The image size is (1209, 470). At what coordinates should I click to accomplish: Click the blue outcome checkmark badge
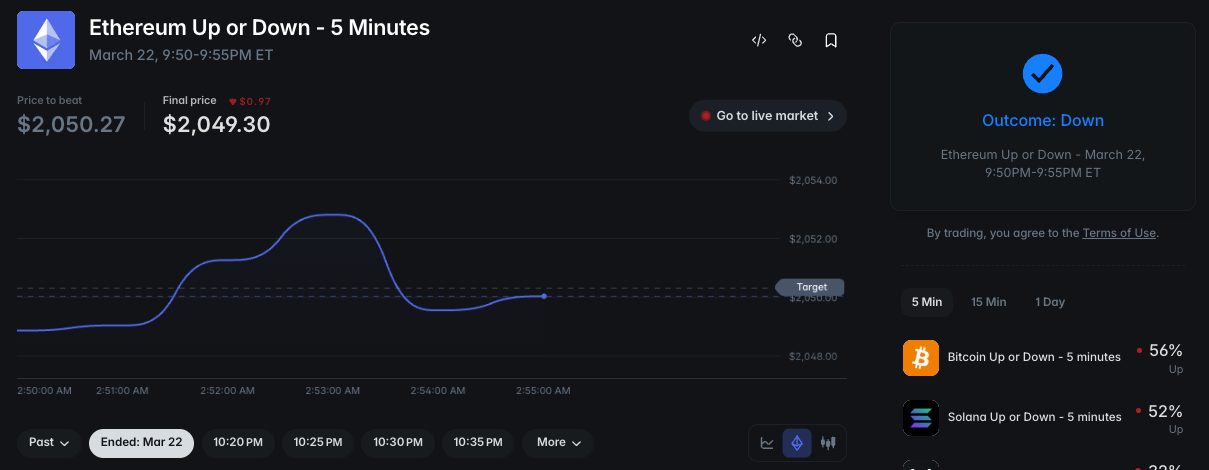(x=1042, y=73)
